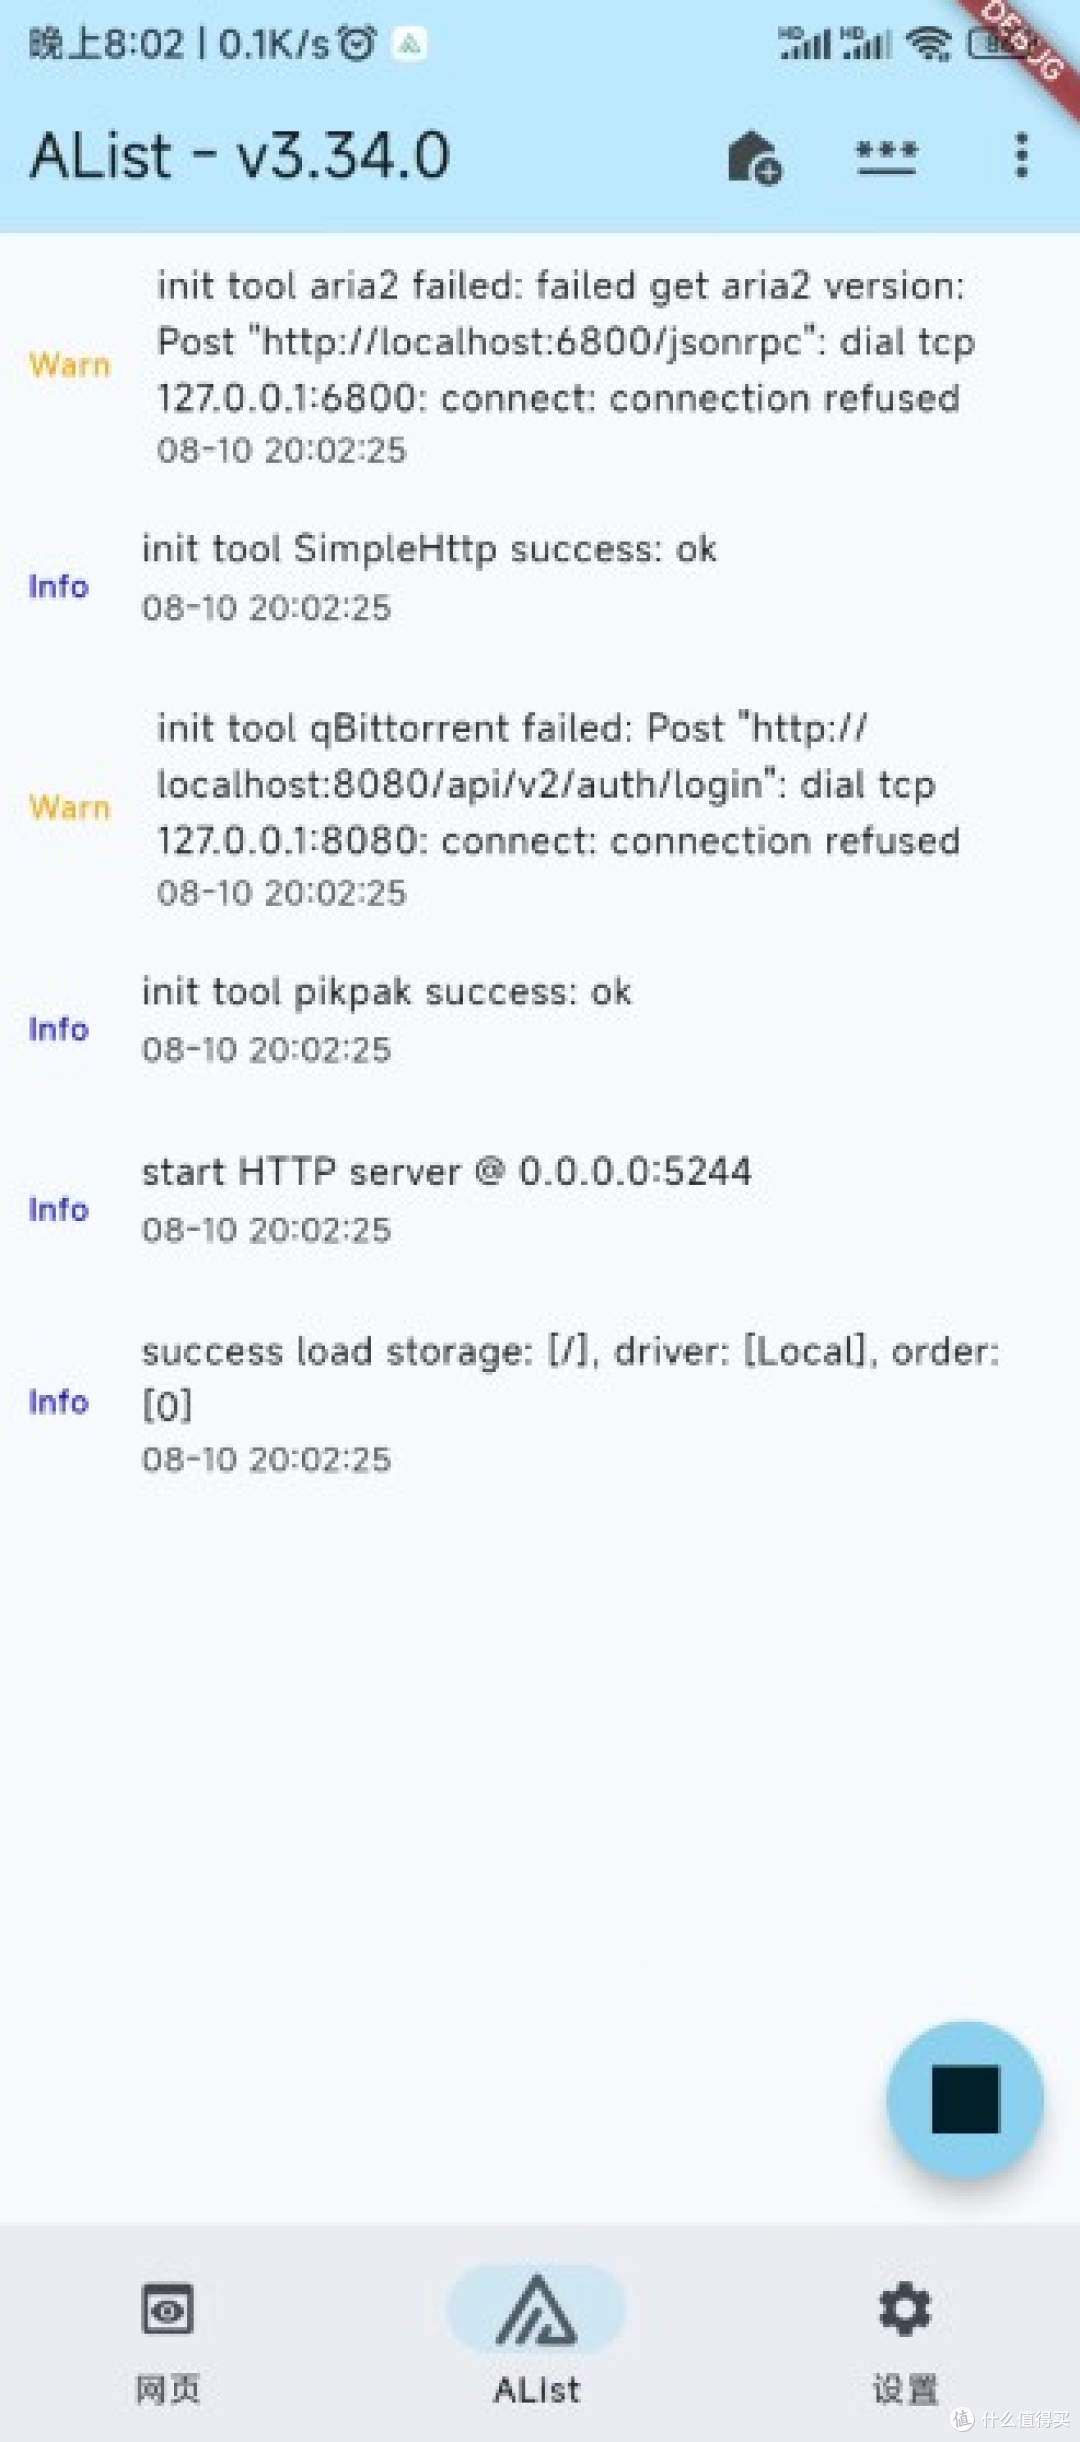Stop the AList service square button
1080x2442 pixels.
[x=965, y=2100]
